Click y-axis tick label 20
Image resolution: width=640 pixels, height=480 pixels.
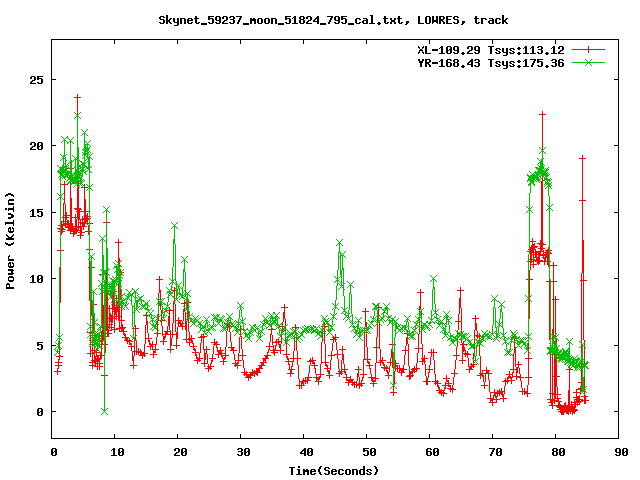coord(36,146)
